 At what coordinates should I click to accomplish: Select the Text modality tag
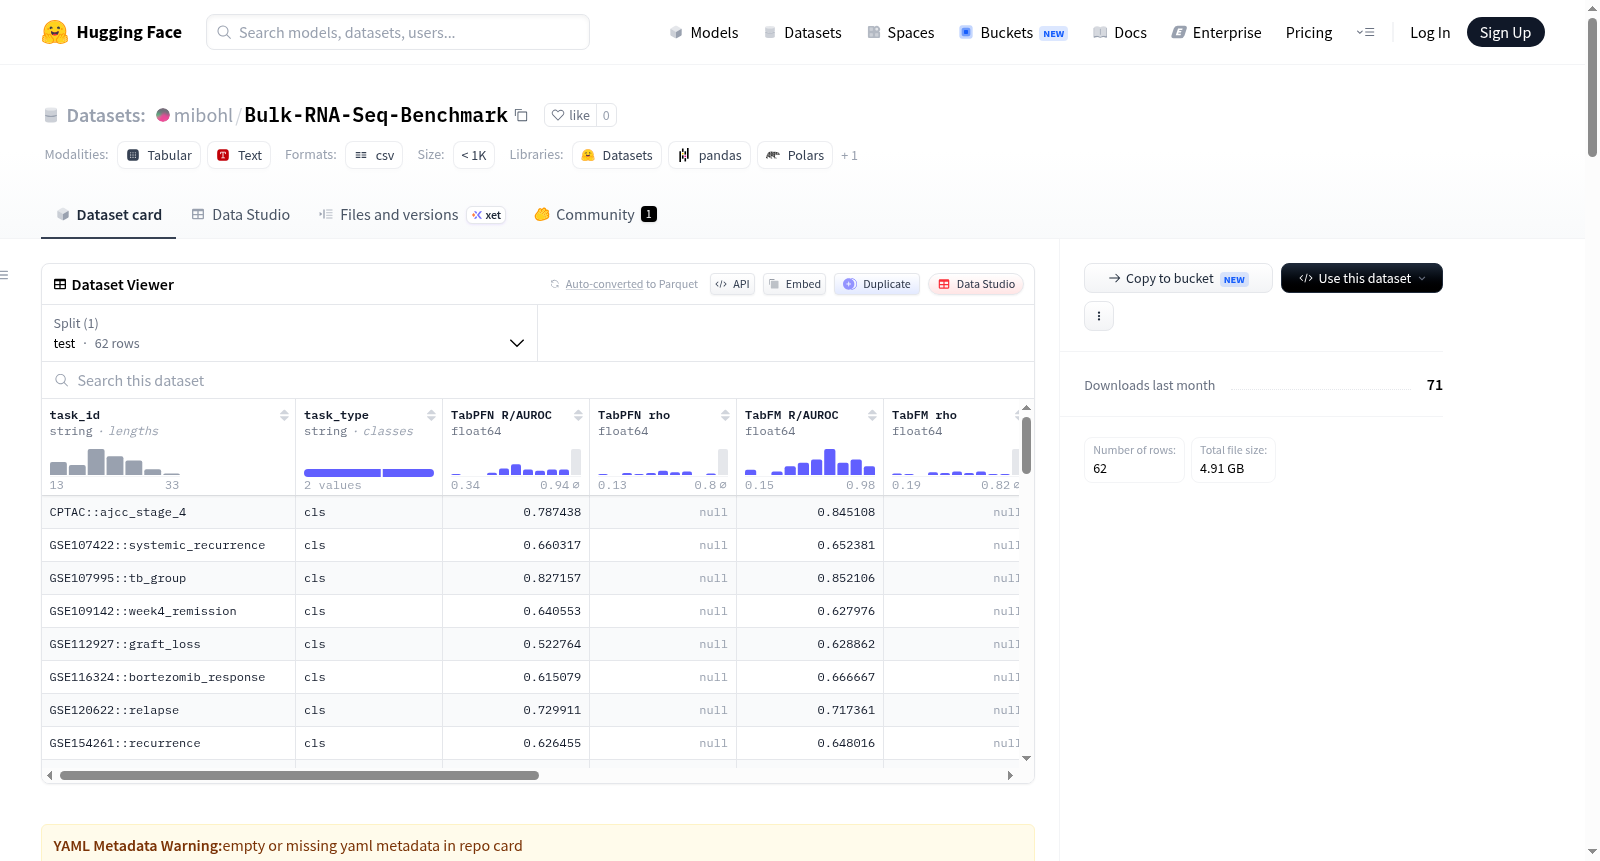click(239, 155)
